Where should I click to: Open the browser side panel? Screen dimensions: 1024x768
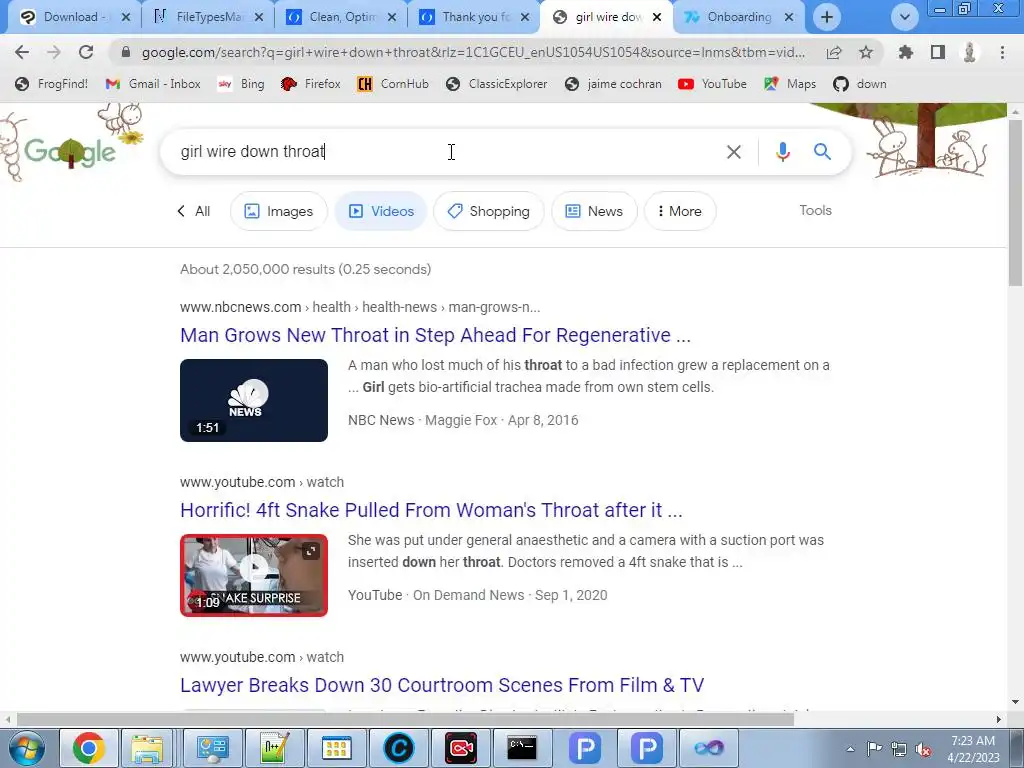(938, 52)
